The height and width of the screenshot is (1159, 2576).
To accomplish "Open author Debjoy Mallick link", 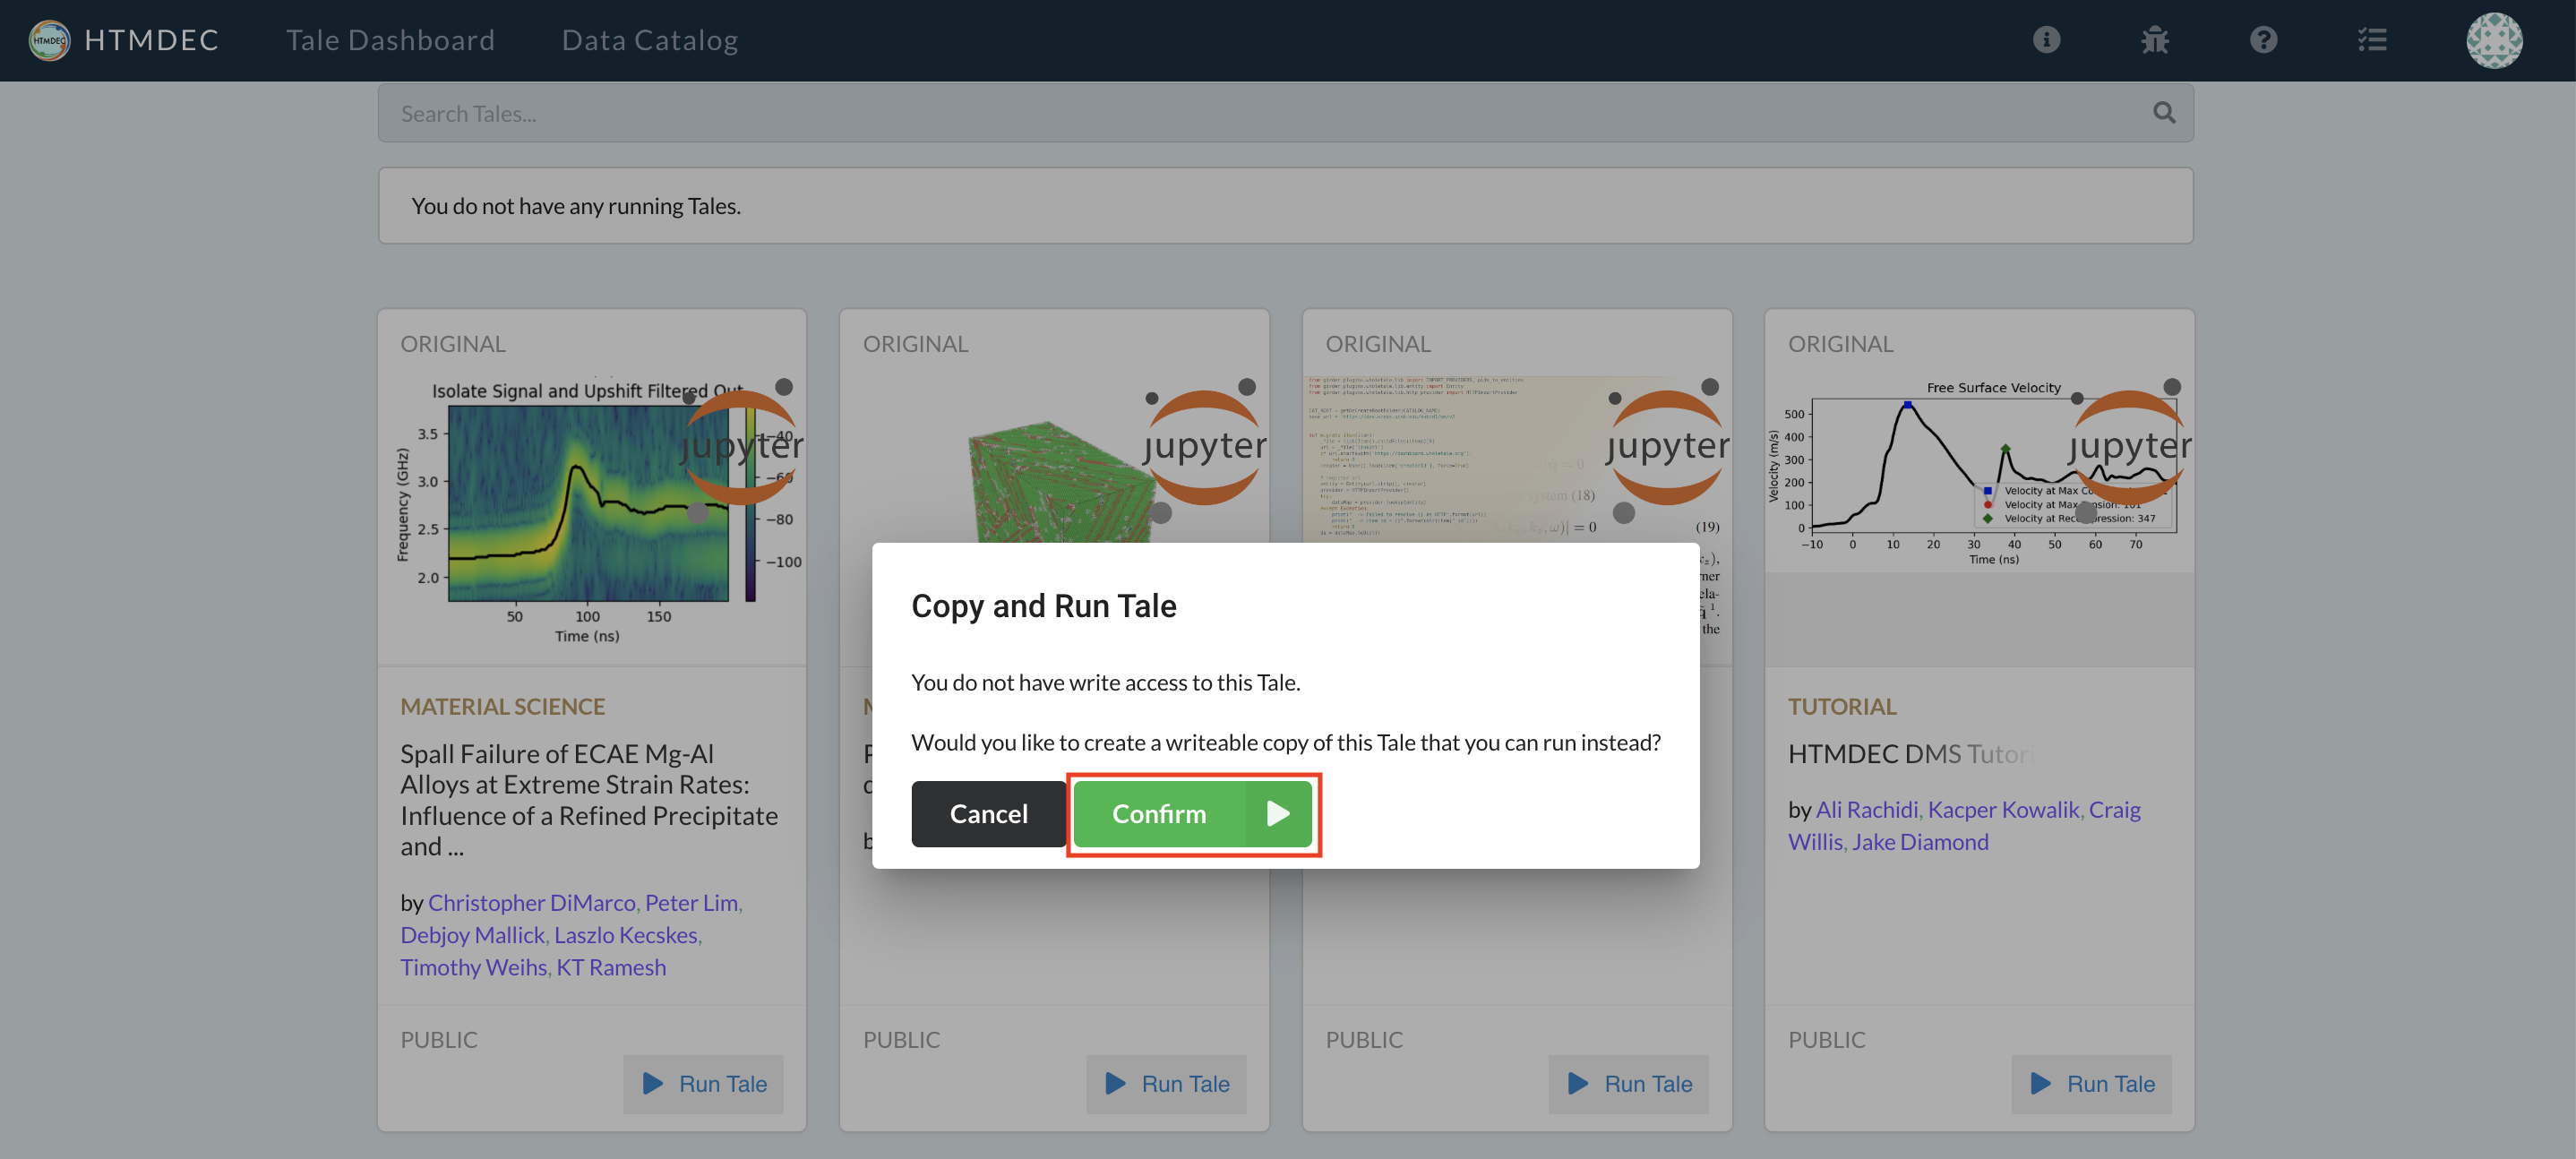I will coord(472,934).
